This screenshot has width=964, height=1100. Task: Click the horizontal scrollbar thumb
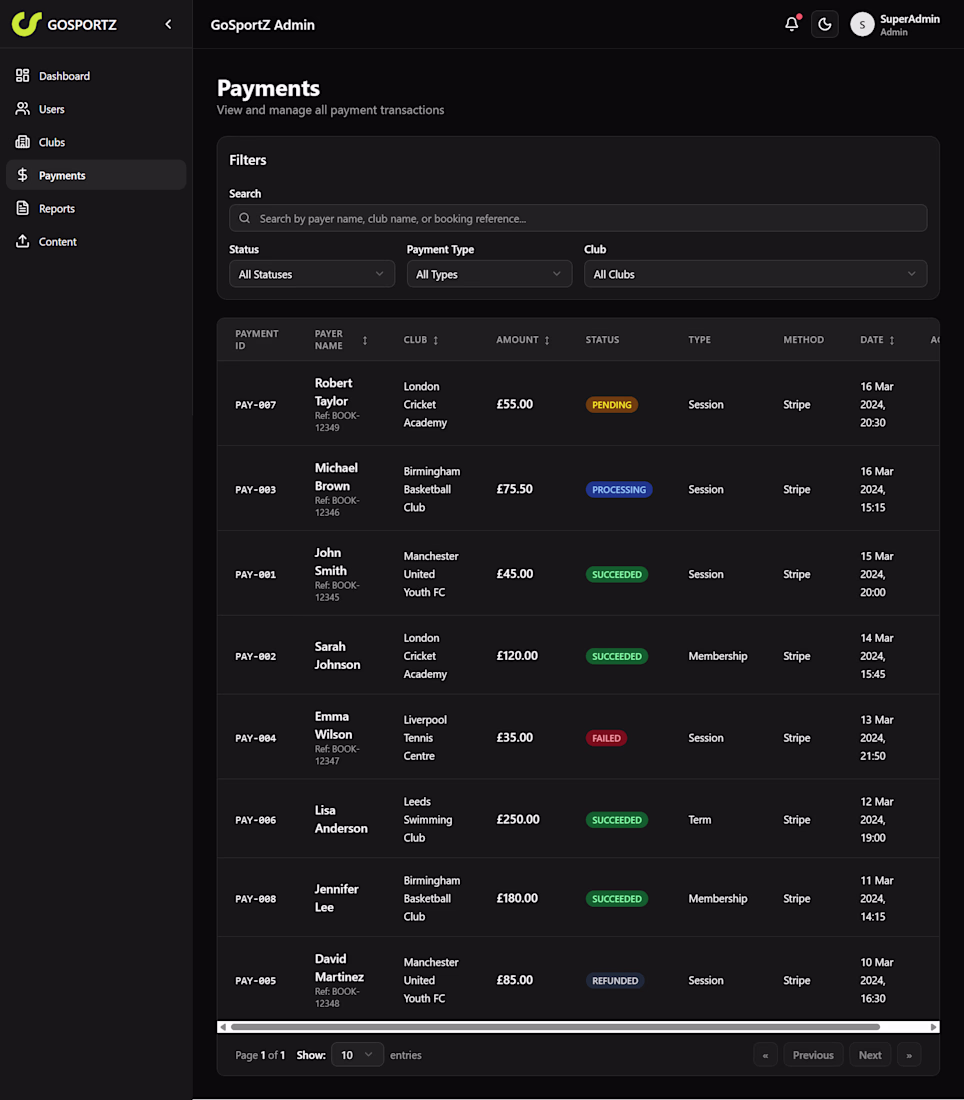coord(555,1026)
